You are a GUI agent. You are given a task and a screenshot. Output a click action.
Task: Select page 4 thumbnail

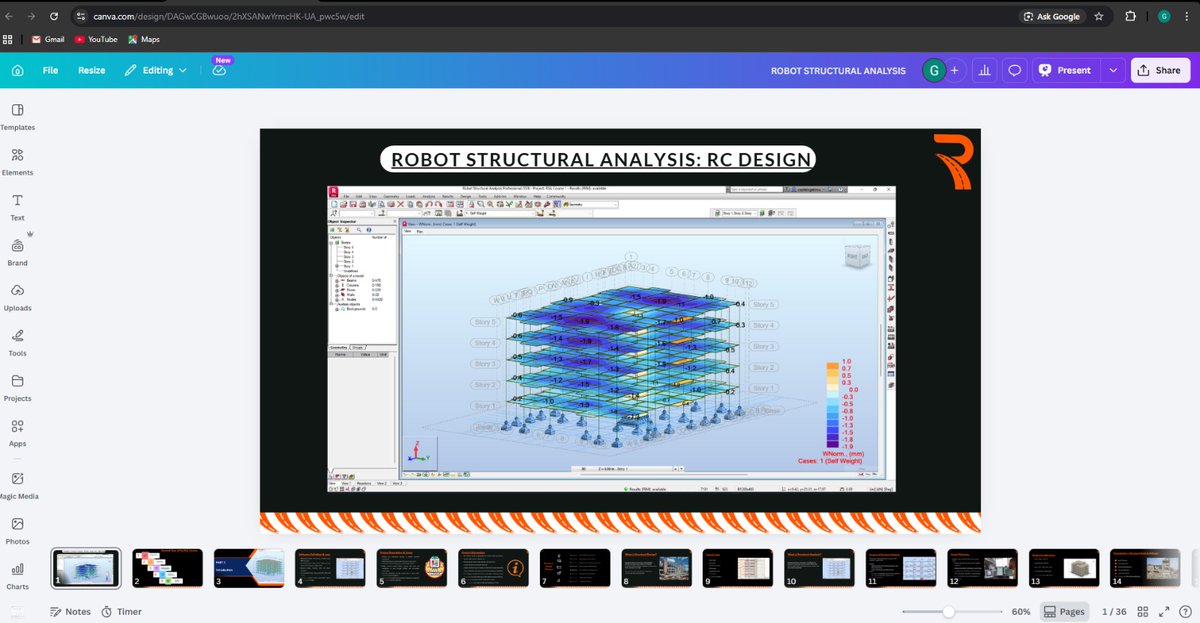pyautogui.click(x=331, y=567)
